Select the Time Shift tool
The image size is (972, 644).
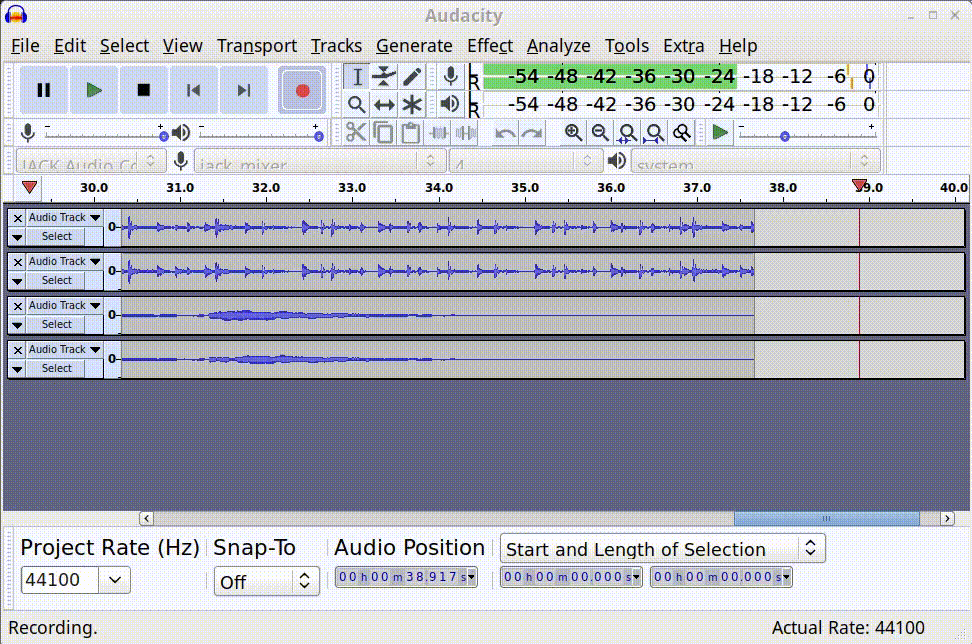point(384,104)
